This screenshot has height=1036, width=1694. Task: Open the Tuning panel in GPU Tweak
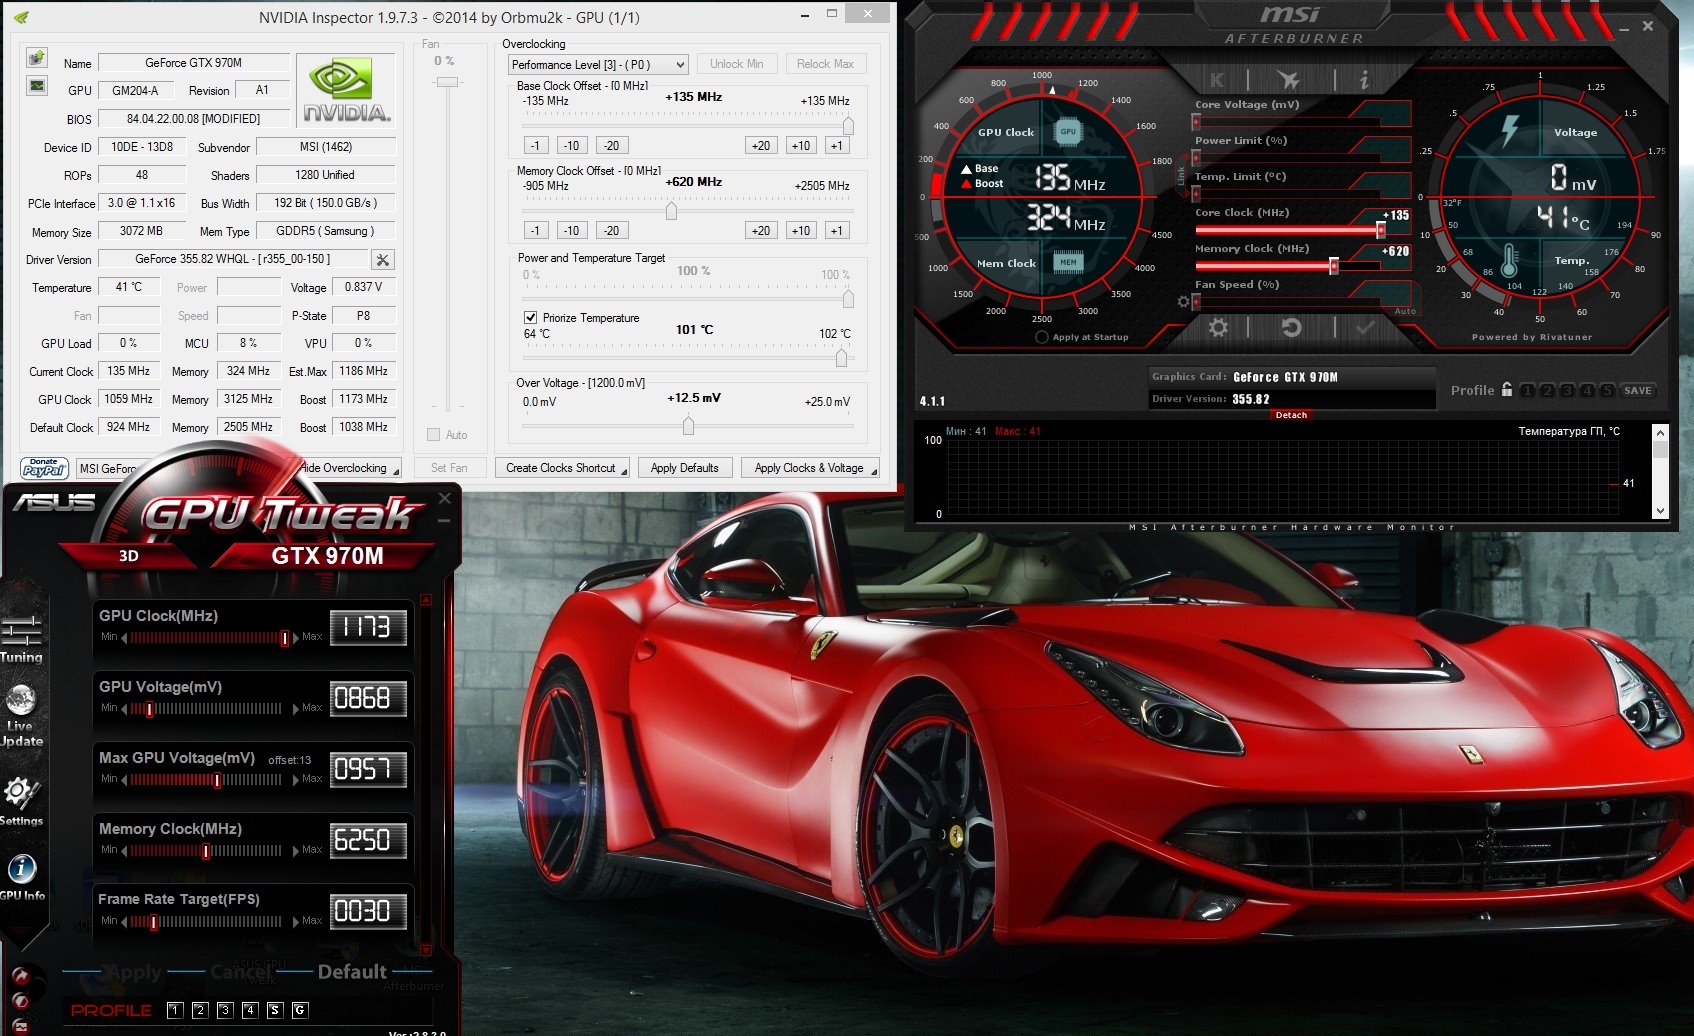point(21,640)
